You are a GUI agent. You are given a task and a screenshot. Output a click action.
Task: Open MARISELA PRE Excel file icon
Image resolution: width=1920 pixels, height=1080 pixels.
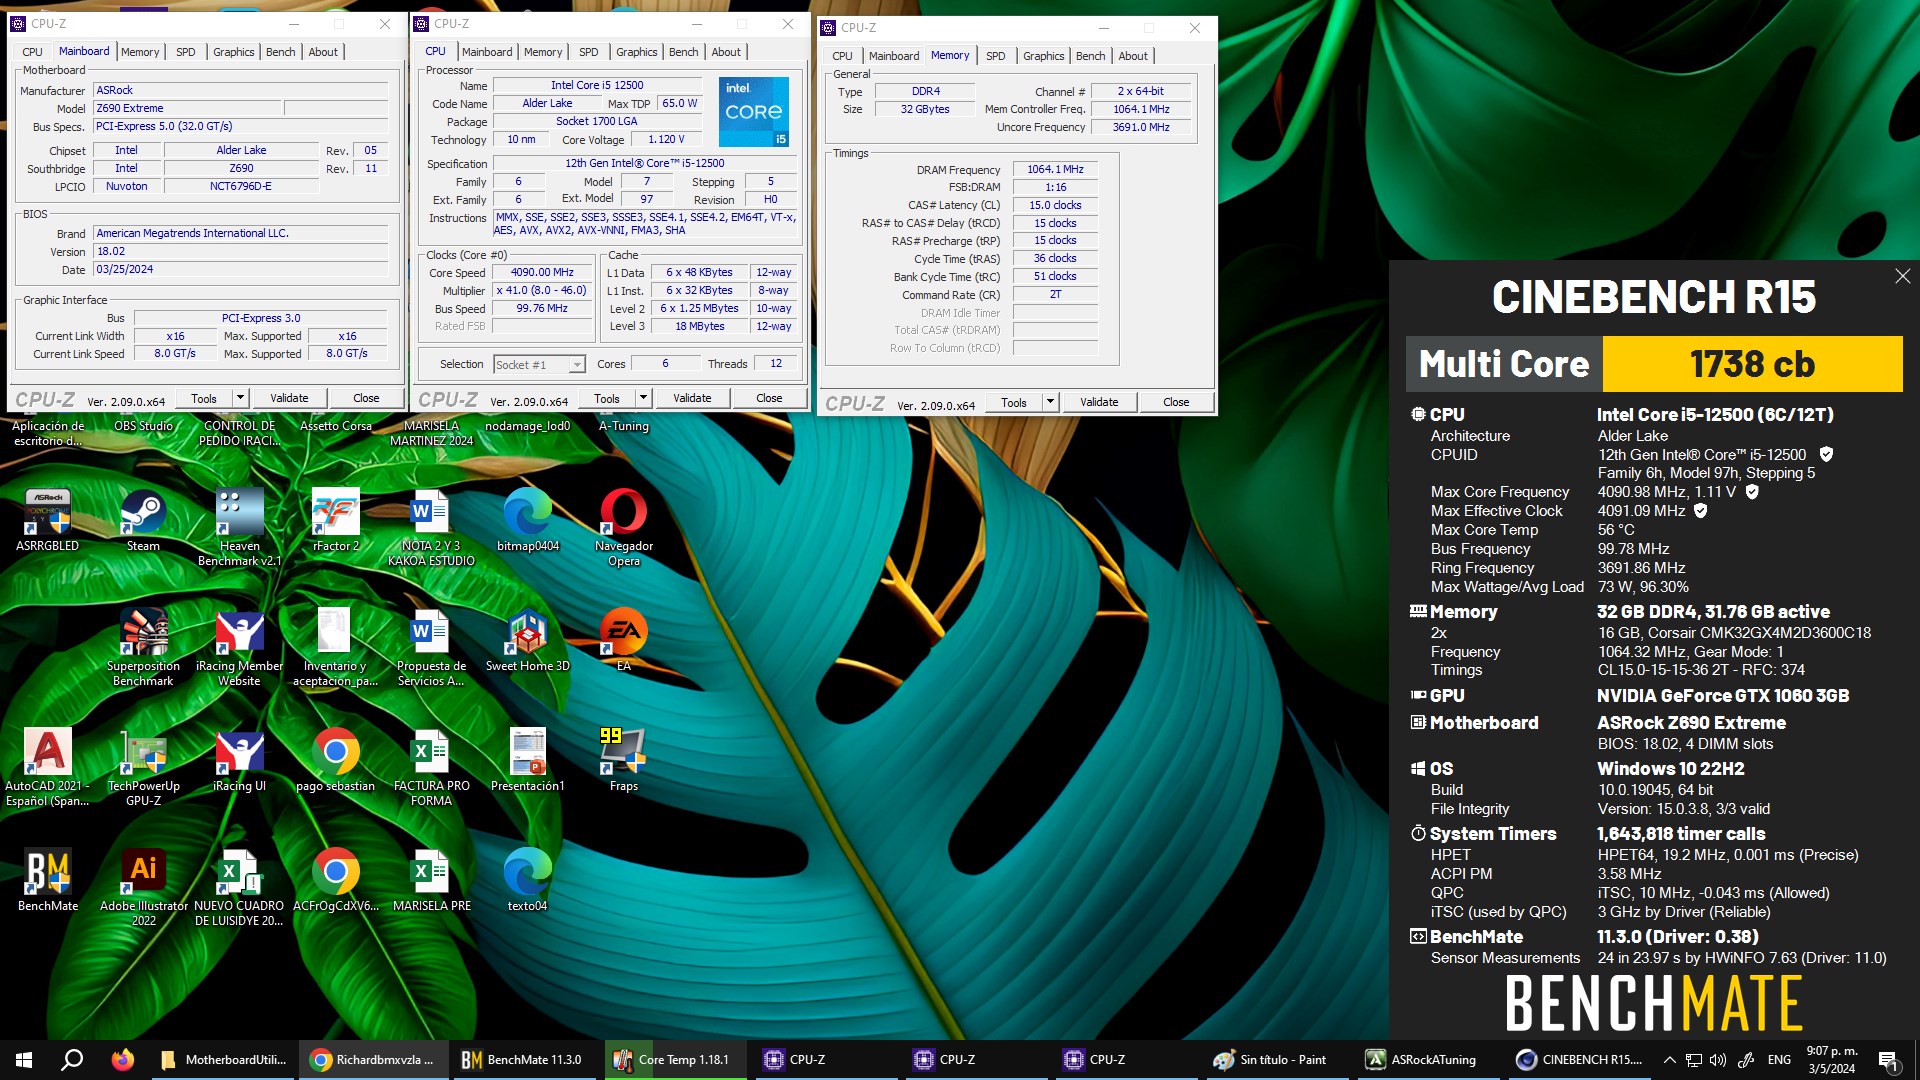point(431,880)
